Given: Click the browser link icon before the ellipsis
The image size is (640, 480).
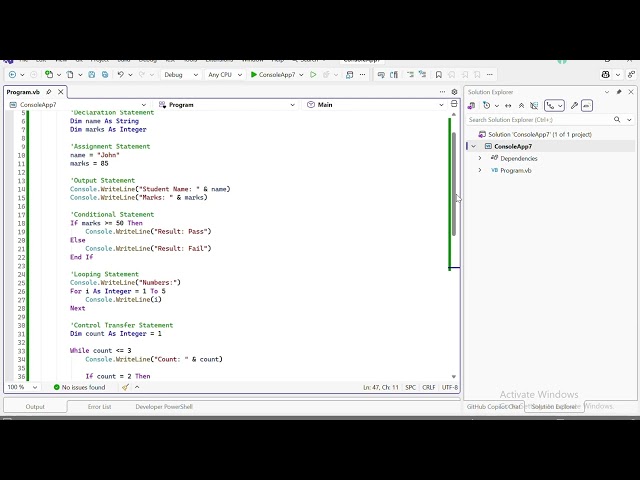Looking at the screenshot, I should [349, 75].
